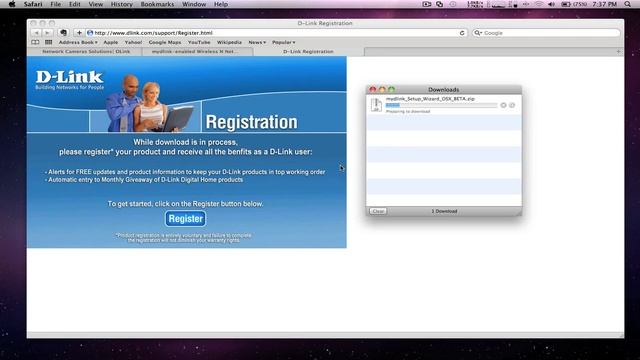Expand the Address Book bookmarks dropdown

pos(78,42)
